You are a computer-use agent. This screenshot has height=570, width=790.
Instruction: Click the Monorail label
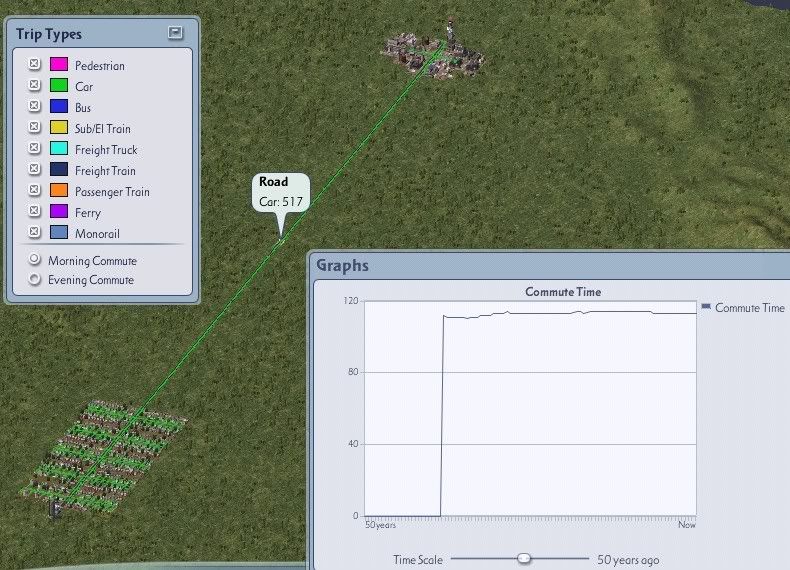[97, 234]
